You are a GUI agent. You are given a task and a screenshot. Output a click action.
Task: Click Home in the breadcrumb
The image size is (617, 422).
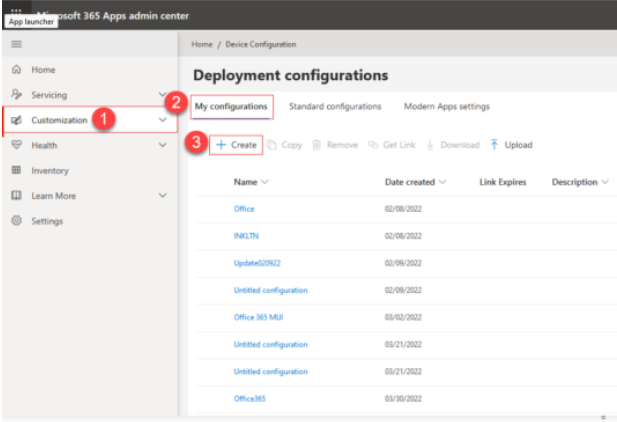coord(202,44)
